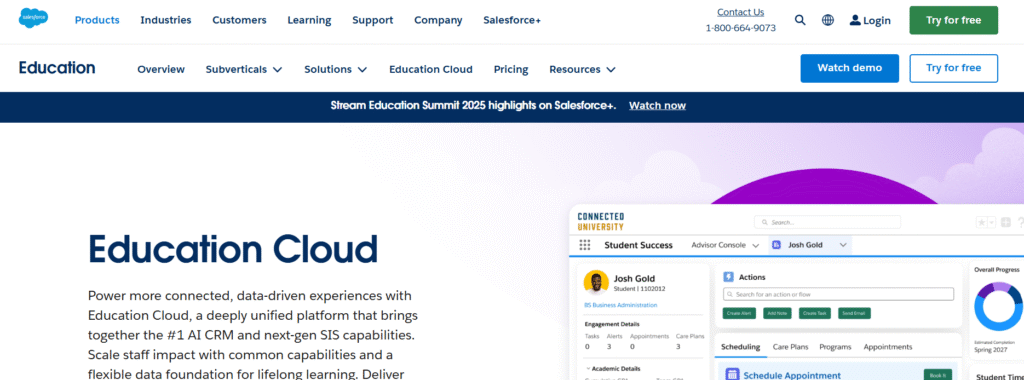Open the Education Cloud nav link
Viewport: 1024px width, 380px height.
click(431, 69)
